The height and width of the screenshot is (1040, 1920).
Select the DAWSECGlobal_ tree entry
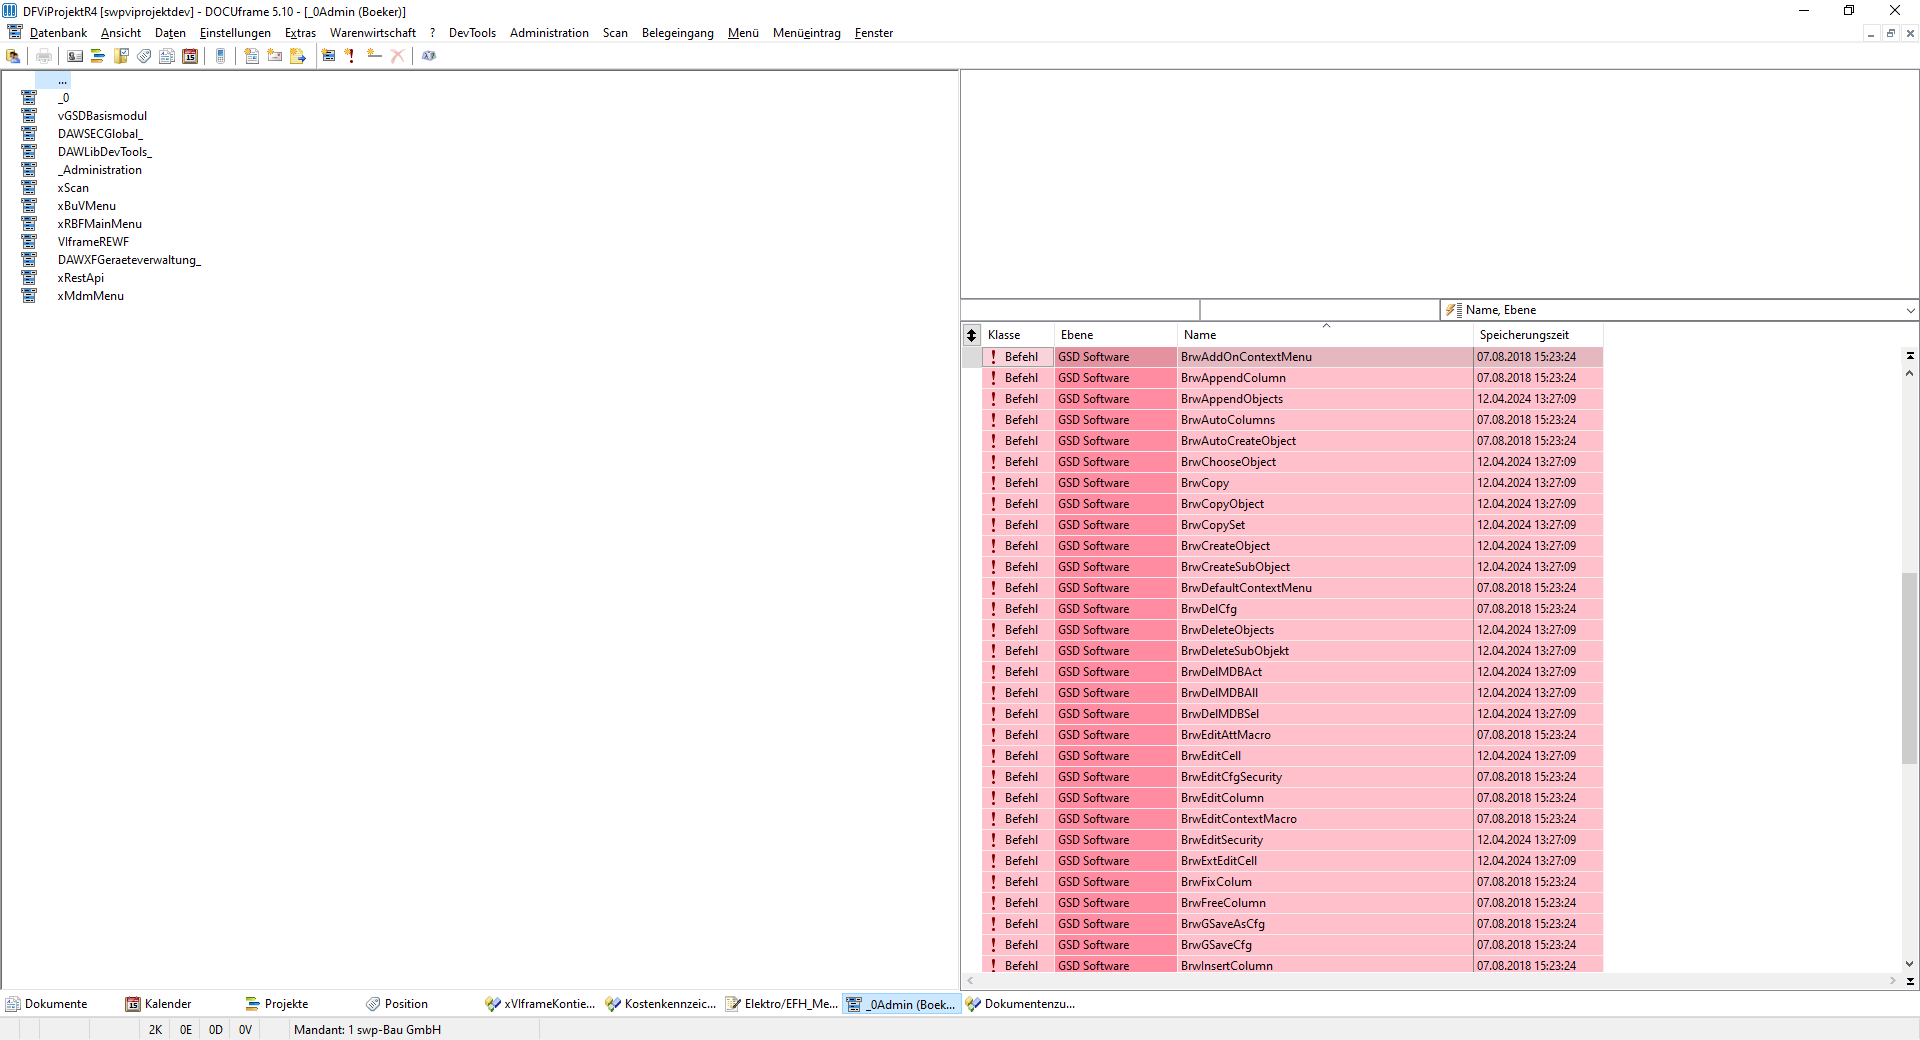[100, 134]
